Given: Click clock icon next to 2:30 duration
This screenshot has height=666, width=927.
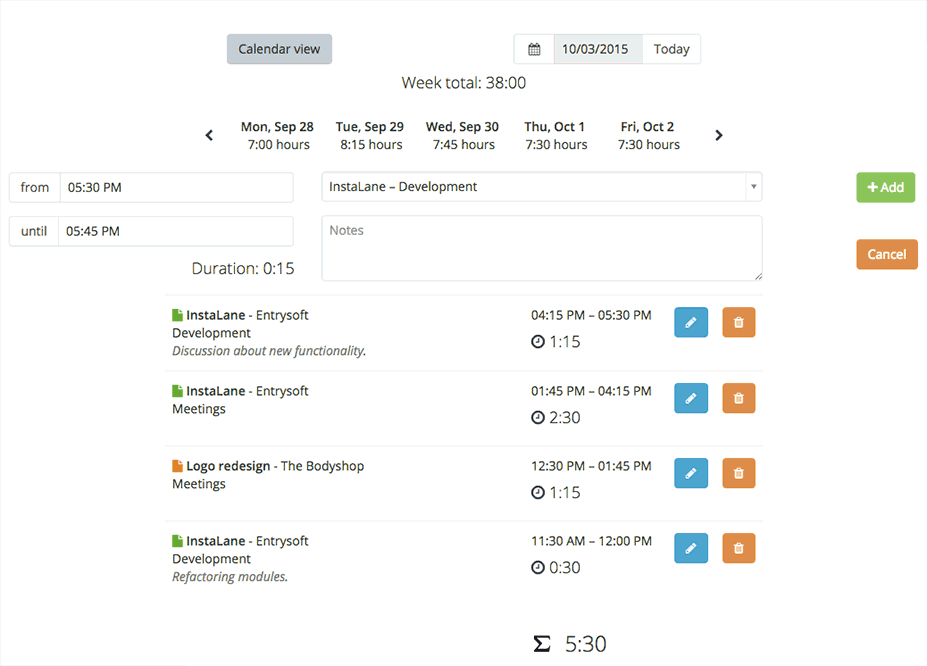Looking at the screenshot, I should [x=537, y=418].
